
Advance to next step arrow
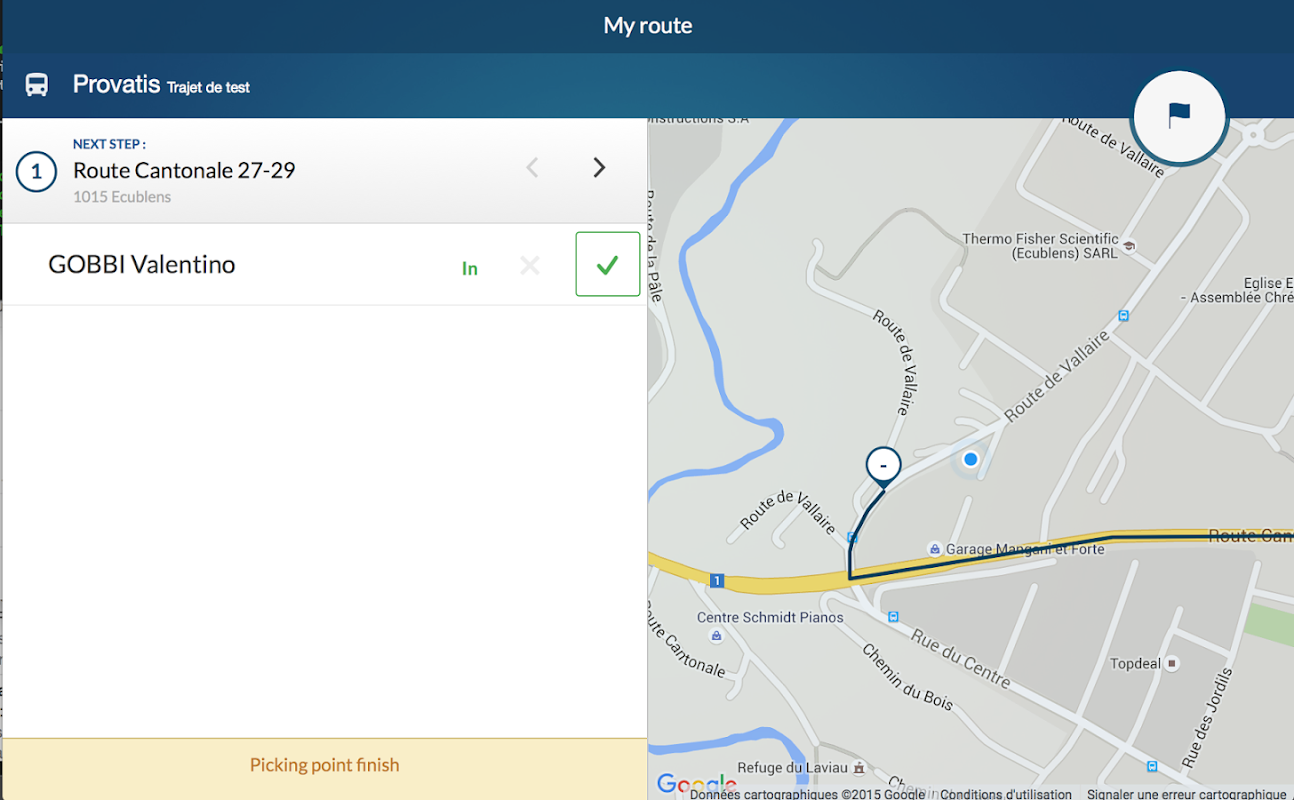(x=599, y=168)
